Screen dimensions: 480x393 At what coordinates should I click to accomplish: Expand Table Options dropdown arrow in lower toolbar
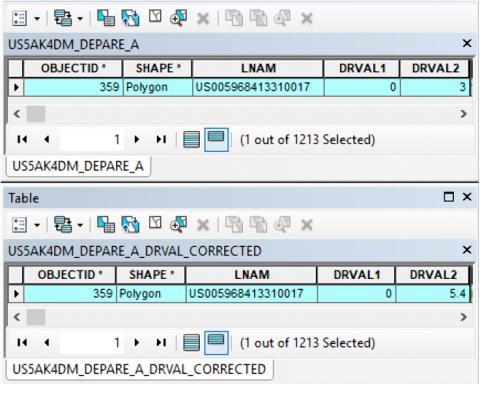(x=37, y=225)
